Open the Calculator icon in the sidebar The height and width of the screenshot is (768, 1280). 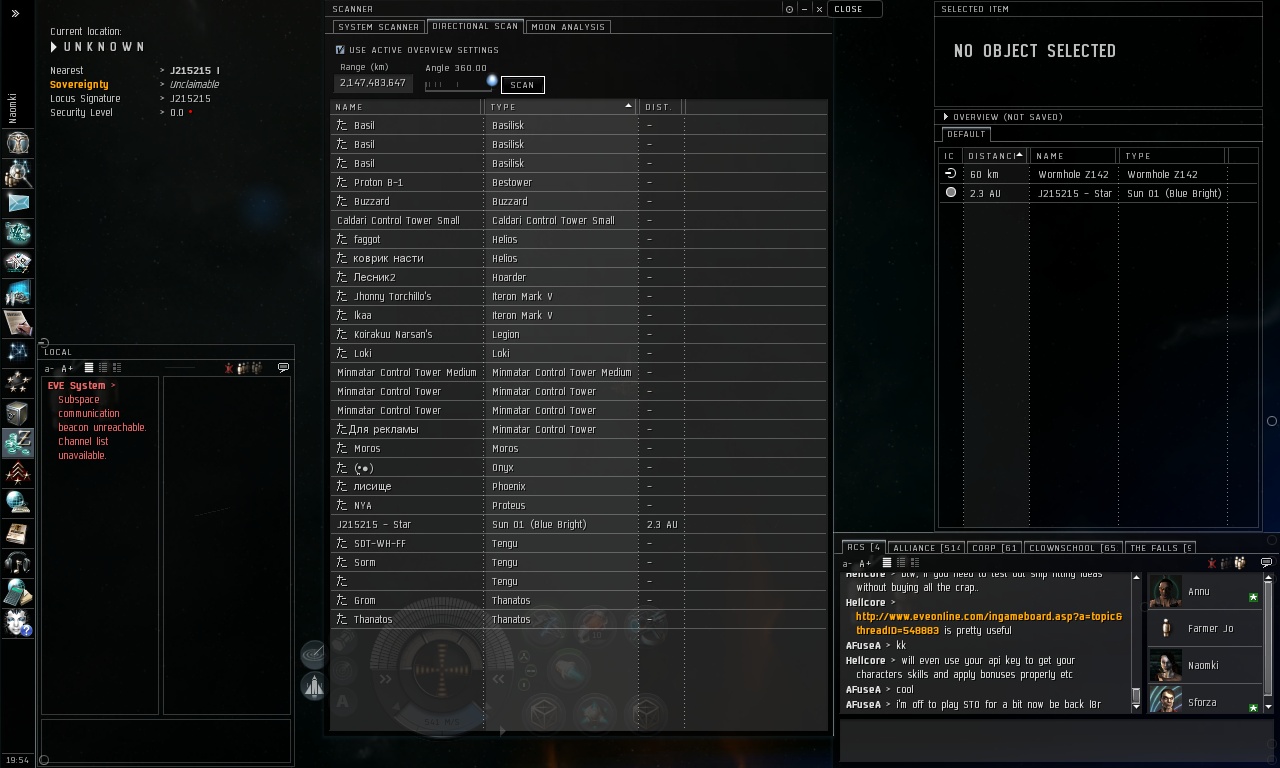pyautogui.click(x=18, y=592)
